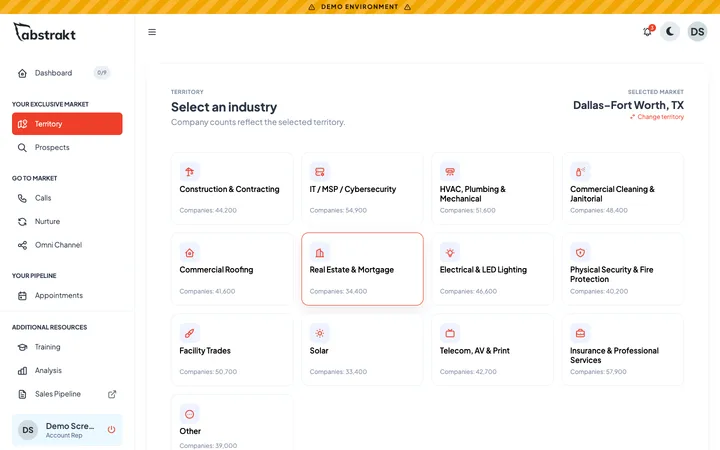720x450 pixels.
Task: Select the Real Estate & Mortgage card
Action: tap(362, 269)
